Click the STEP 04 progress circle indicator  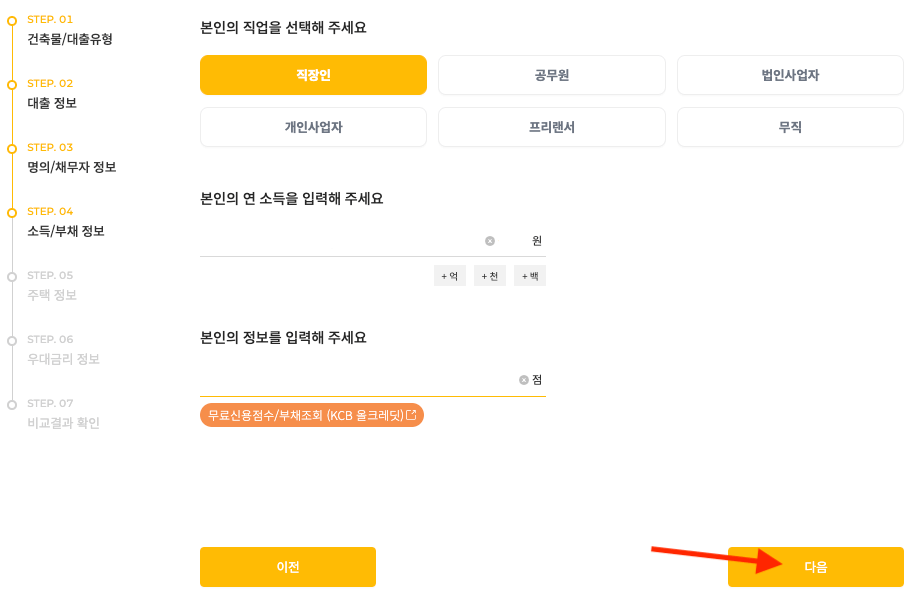coord(13,212)
